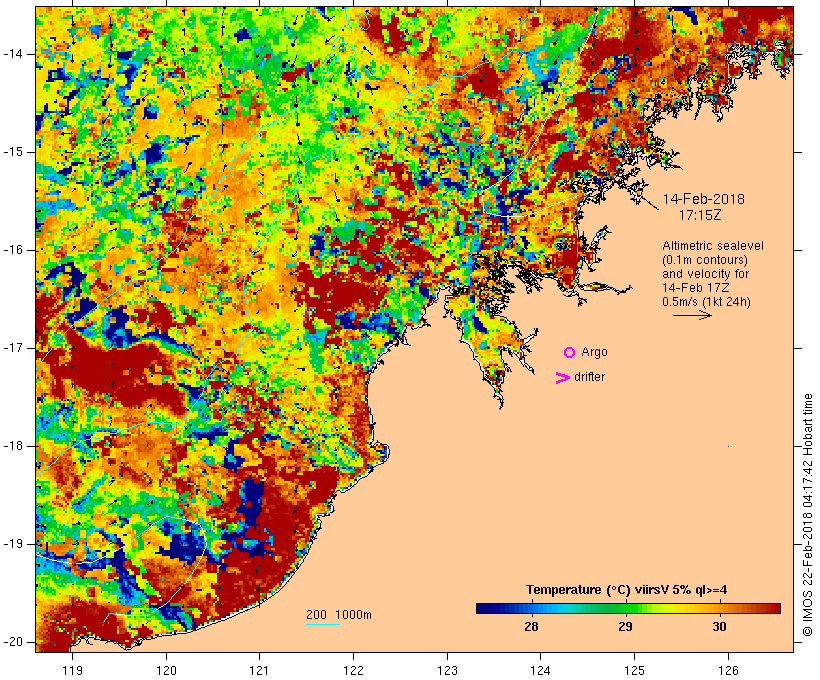Click the -16 latitude axis label
820x680 pixels.
[13, 250]
